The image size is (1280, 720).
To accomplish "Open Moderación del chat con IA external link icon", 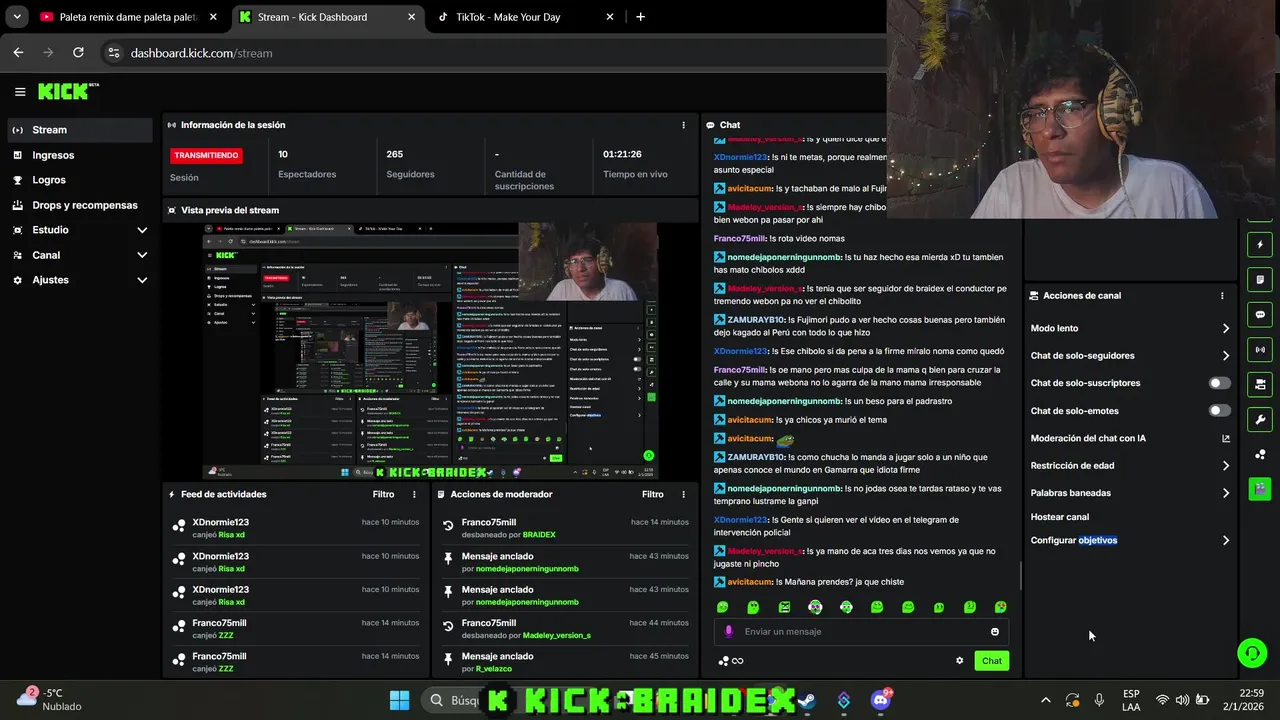I will coord(1226,438).
